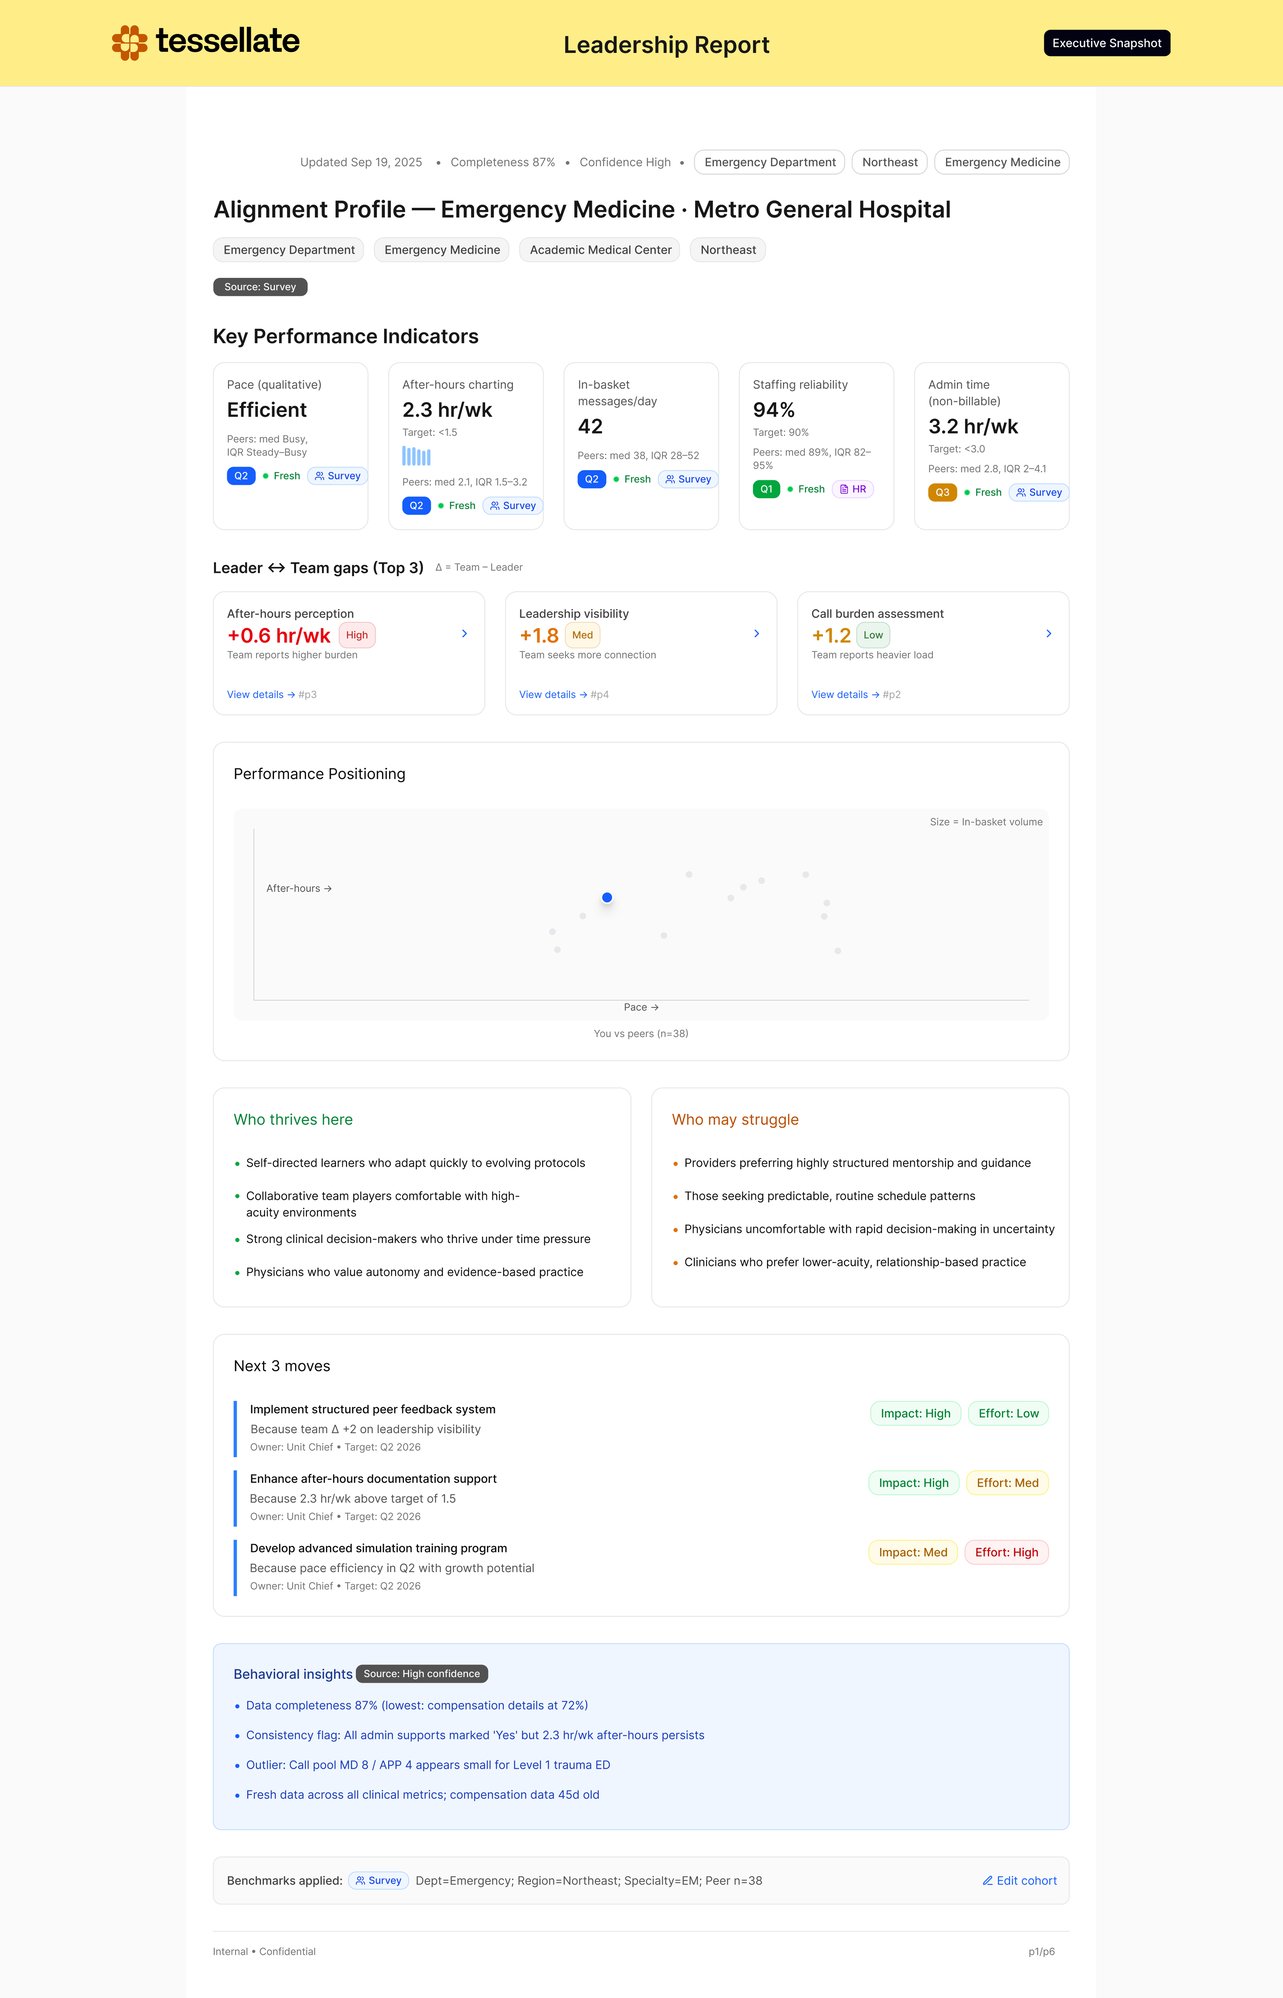Open View details link for After-hours perception

(260, 695)
